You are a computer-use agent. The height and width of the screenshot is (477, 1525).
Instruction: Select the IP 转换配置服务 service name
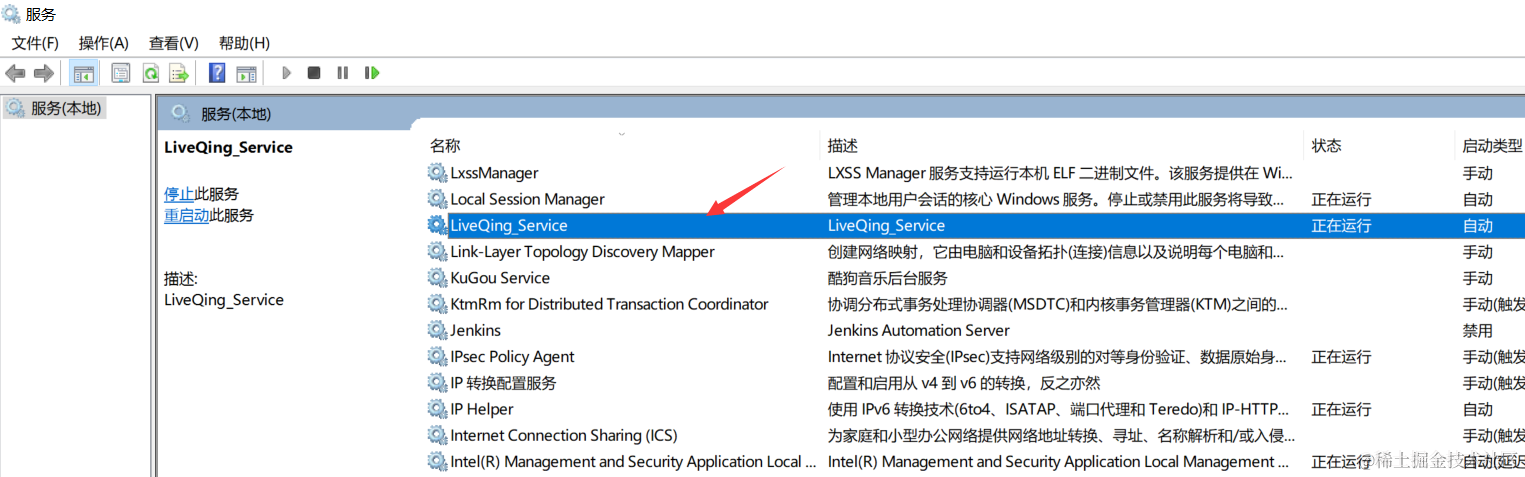pyautogui.click(x=503, y=383)
